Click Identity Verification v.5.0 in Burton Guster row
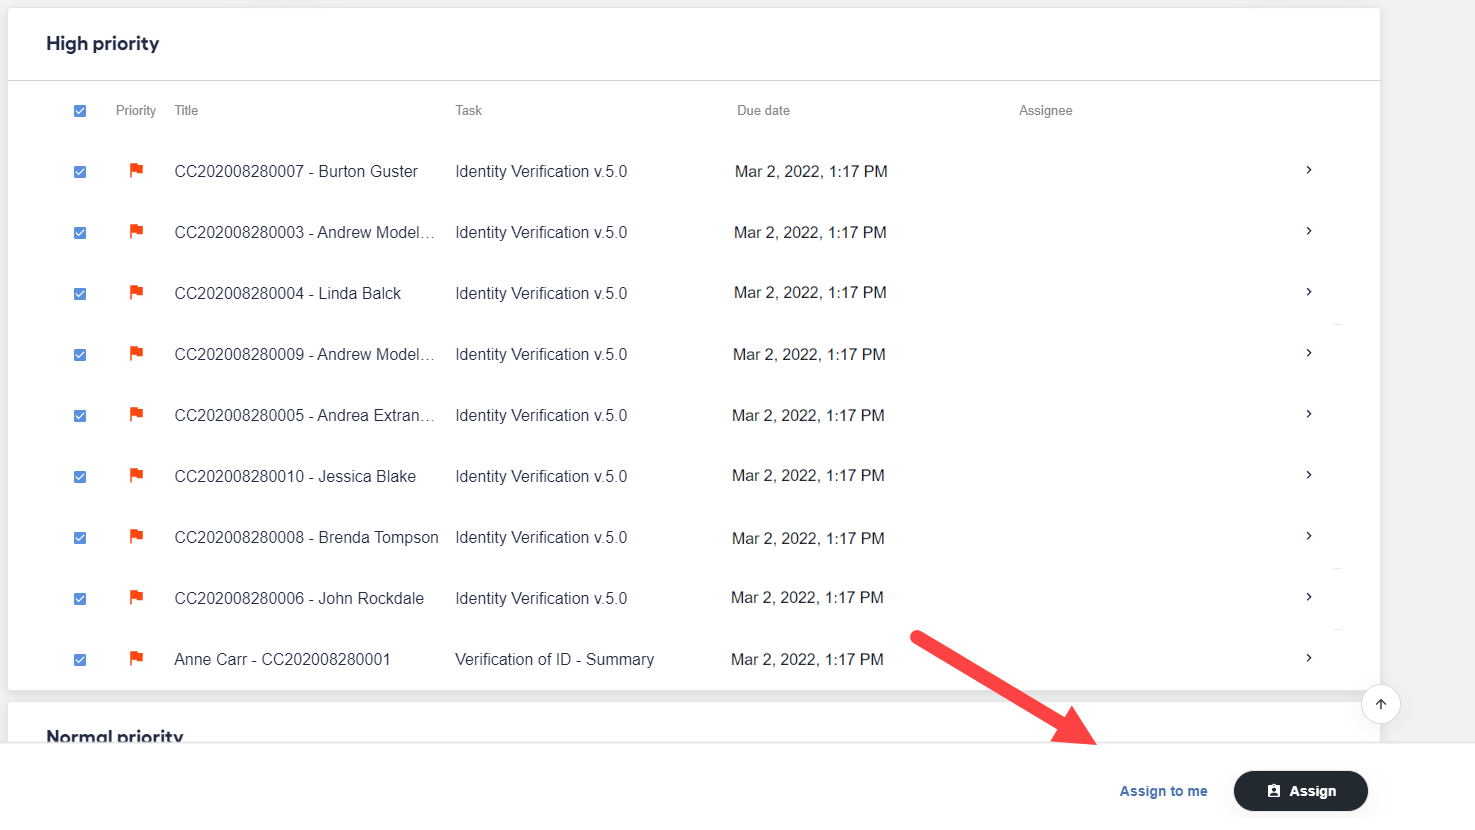 point(541,172)
